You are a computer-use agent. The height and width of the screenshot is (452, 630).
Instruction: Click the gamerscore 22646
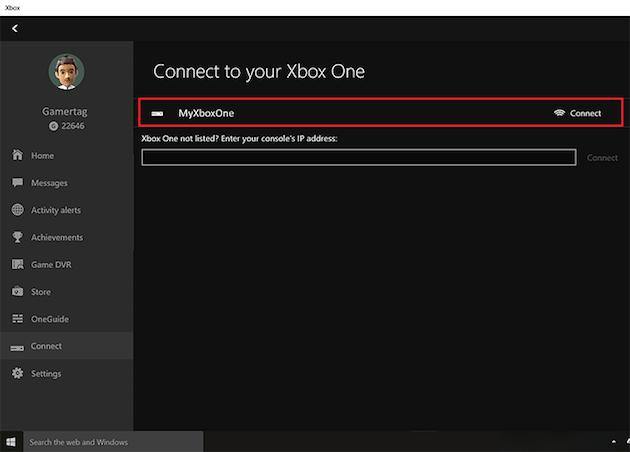click(x=70, y=126)
